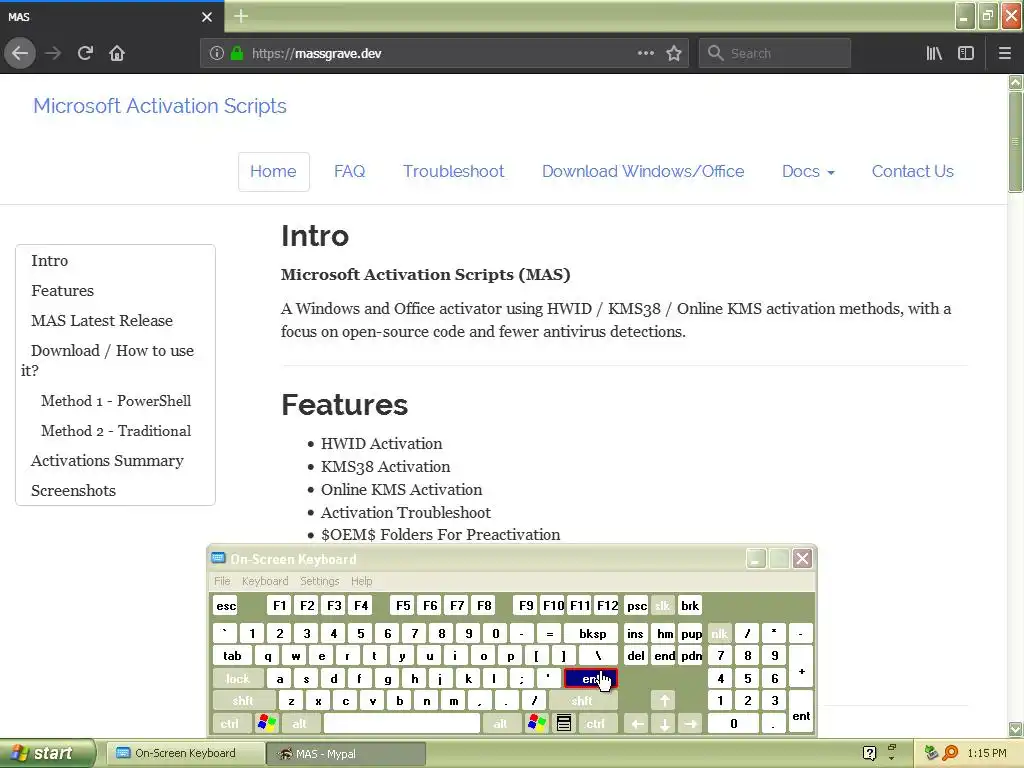Image resolution: width=1024 pixels, height=768 pixels.
Task: Toggle the right shft key on keyboard
Action: point(582,701)
